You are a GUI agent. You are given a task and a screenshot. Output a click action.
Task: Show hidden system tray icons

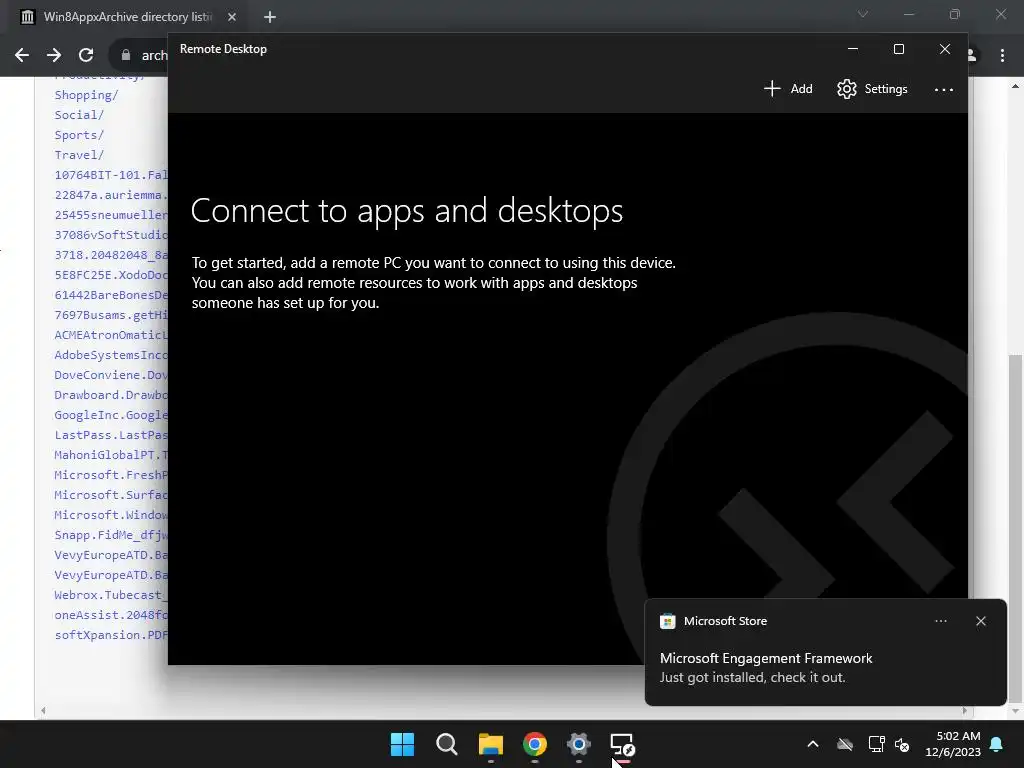click(x=812, y=744)
